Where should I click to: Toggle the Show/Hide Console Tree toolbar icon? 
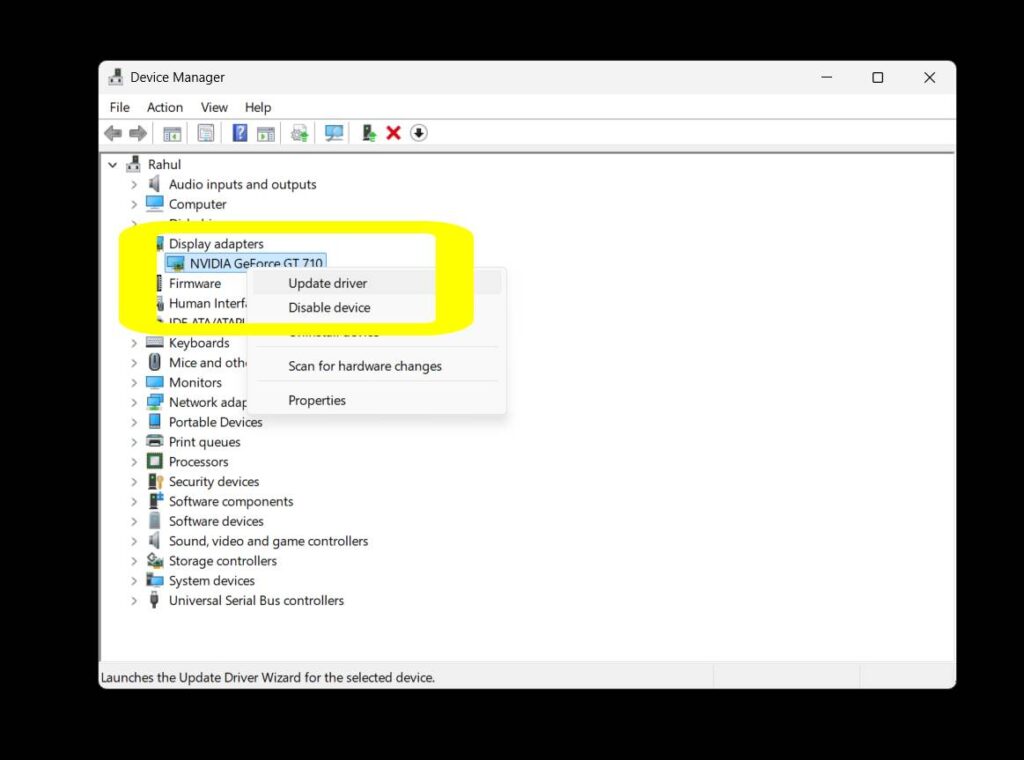172,133
